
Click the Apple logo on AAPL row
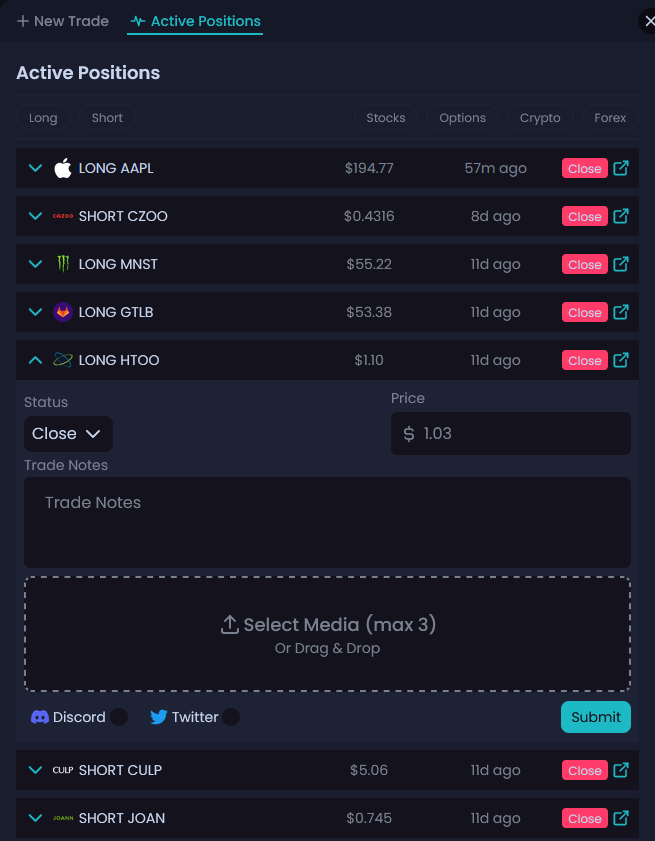[x=63, y=168]
